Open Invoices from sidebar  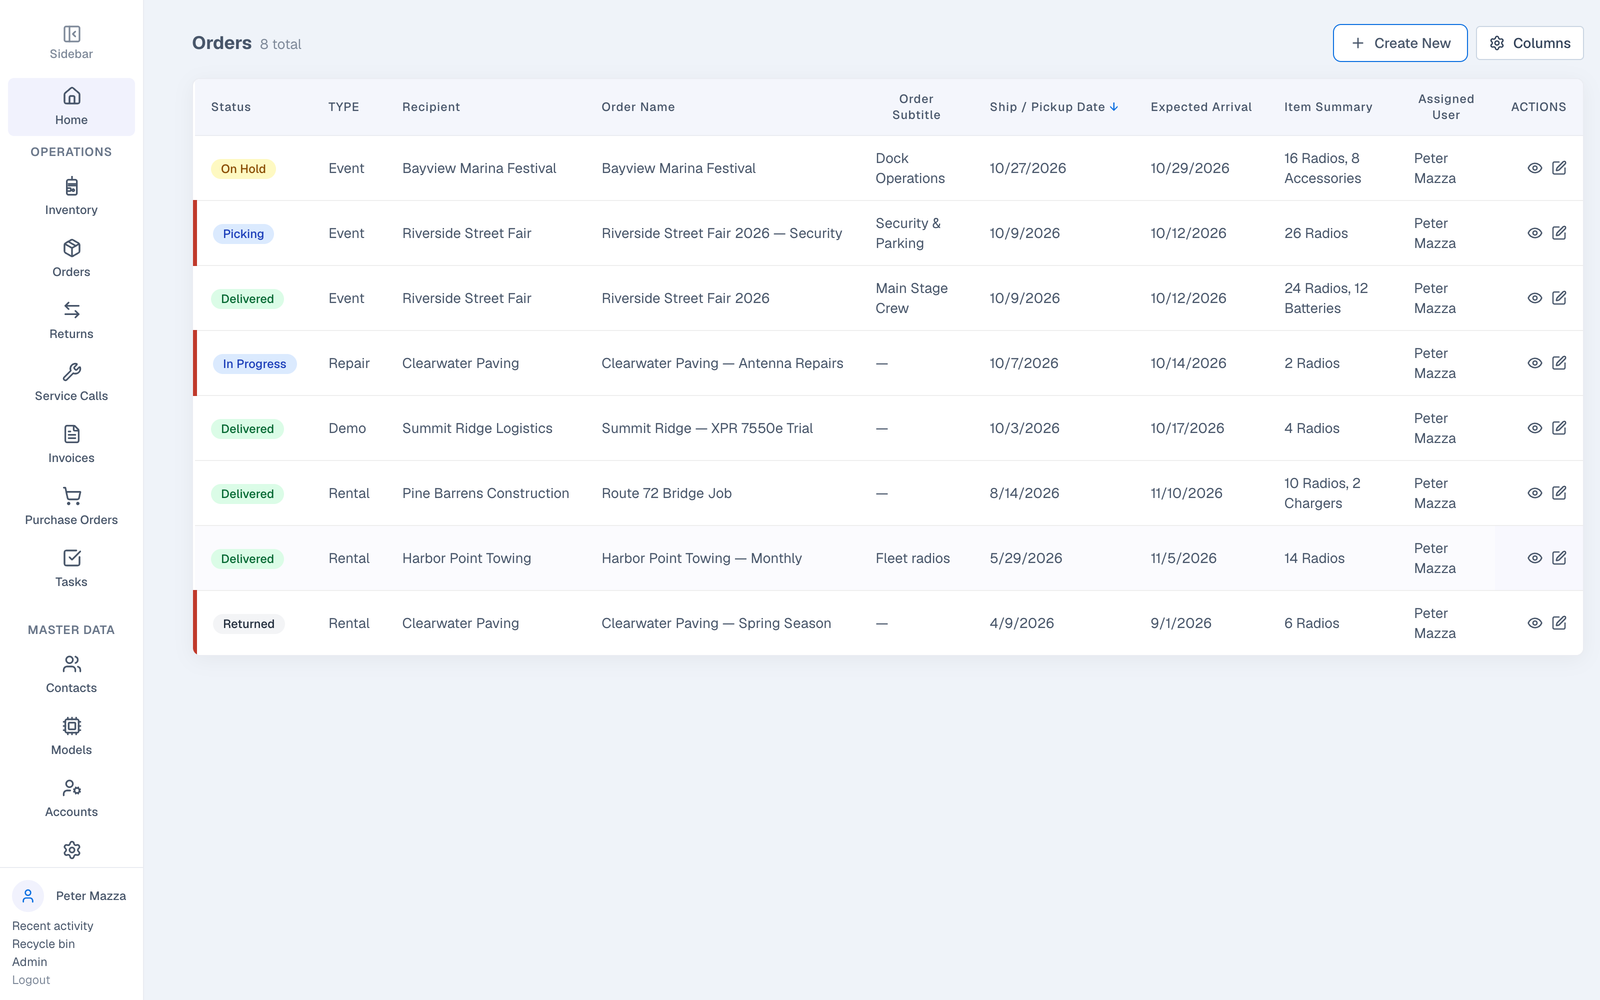point(71,445)
